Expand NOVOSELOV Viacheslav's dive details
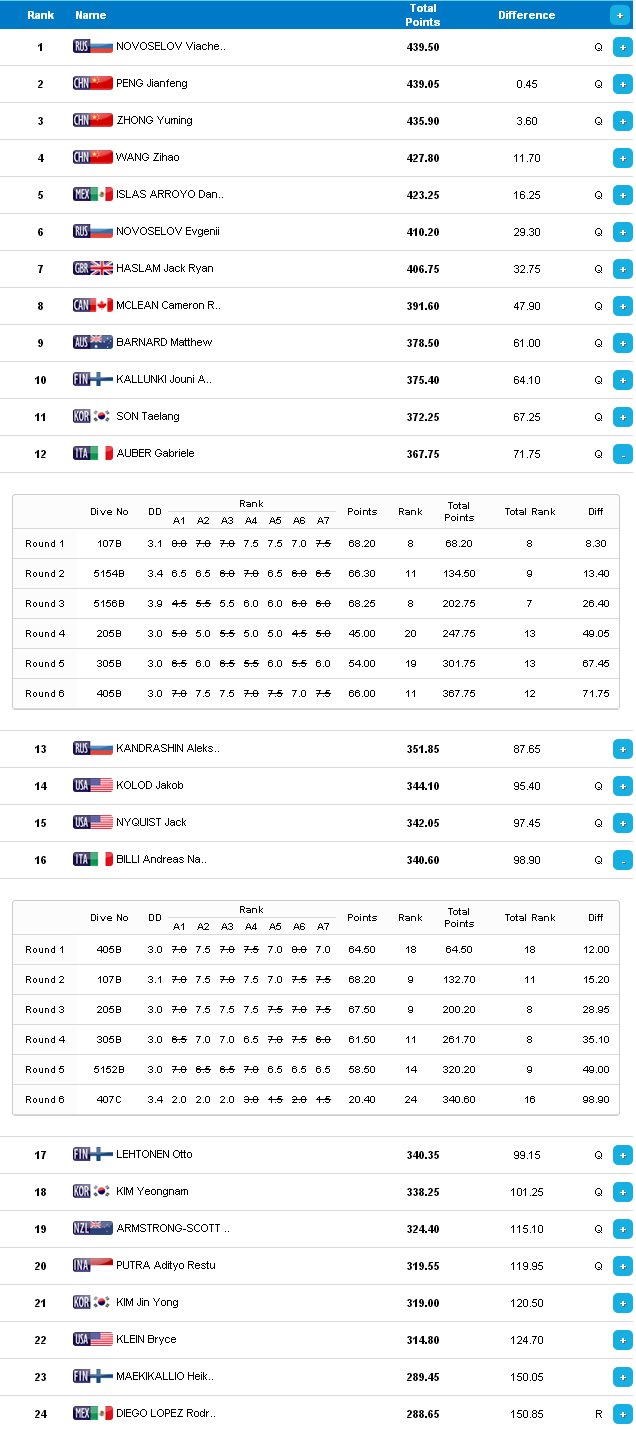Viewport: 636px width, 1430px height. [622, 47]
